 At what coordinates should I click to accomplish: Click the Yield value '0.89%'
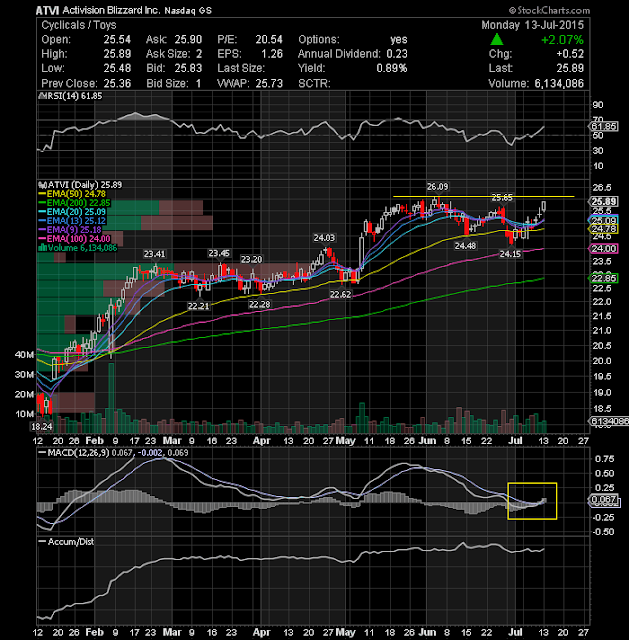pos(392,68)
